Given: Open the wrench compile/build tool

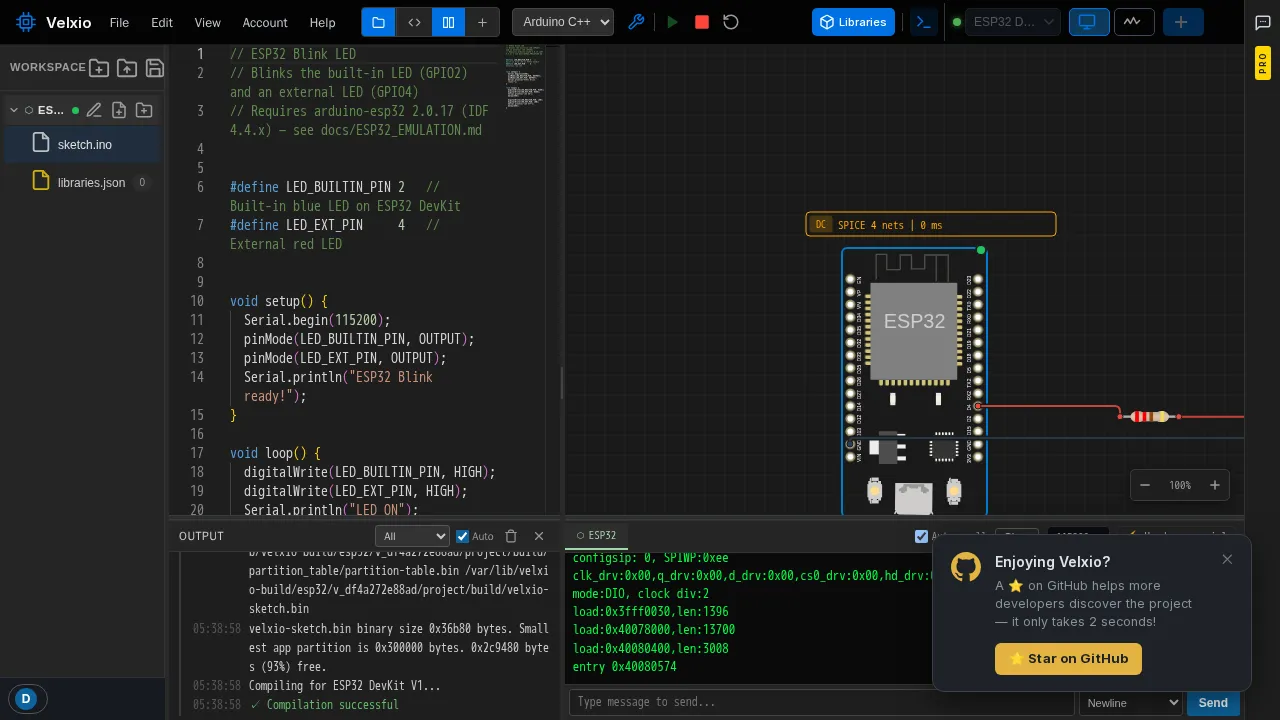Looking at the screenshot, I should pyautogui.click(x=636, y=22).
